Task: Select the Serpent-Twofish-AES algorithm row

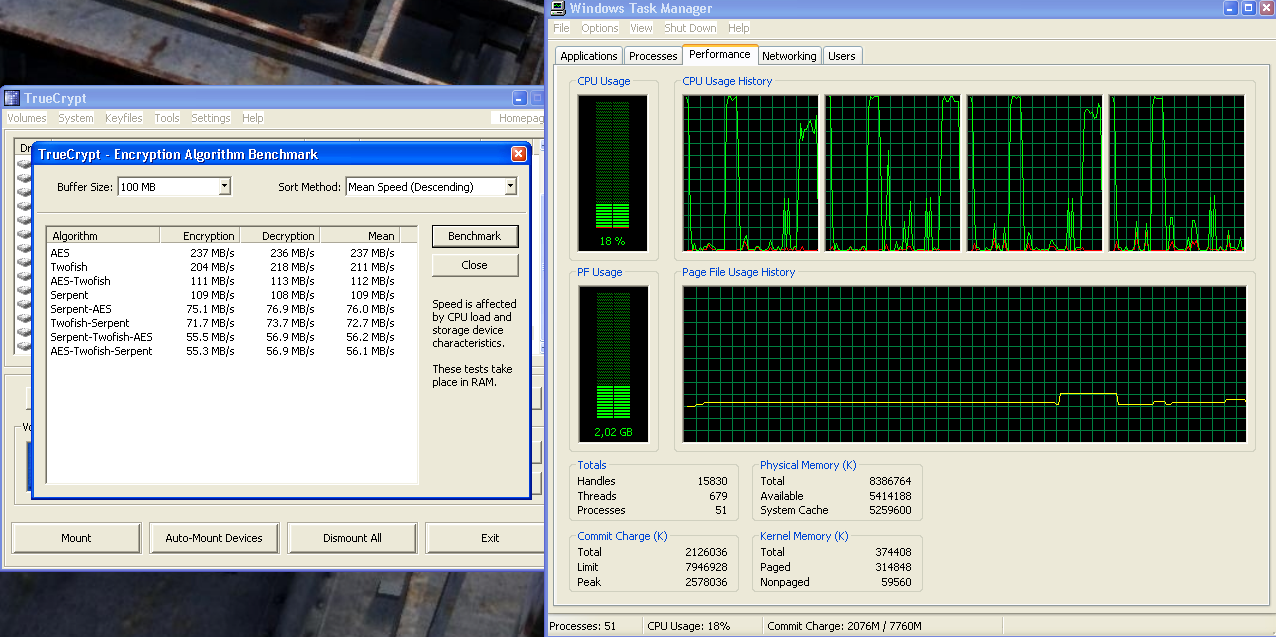Action: coord(232,337)
